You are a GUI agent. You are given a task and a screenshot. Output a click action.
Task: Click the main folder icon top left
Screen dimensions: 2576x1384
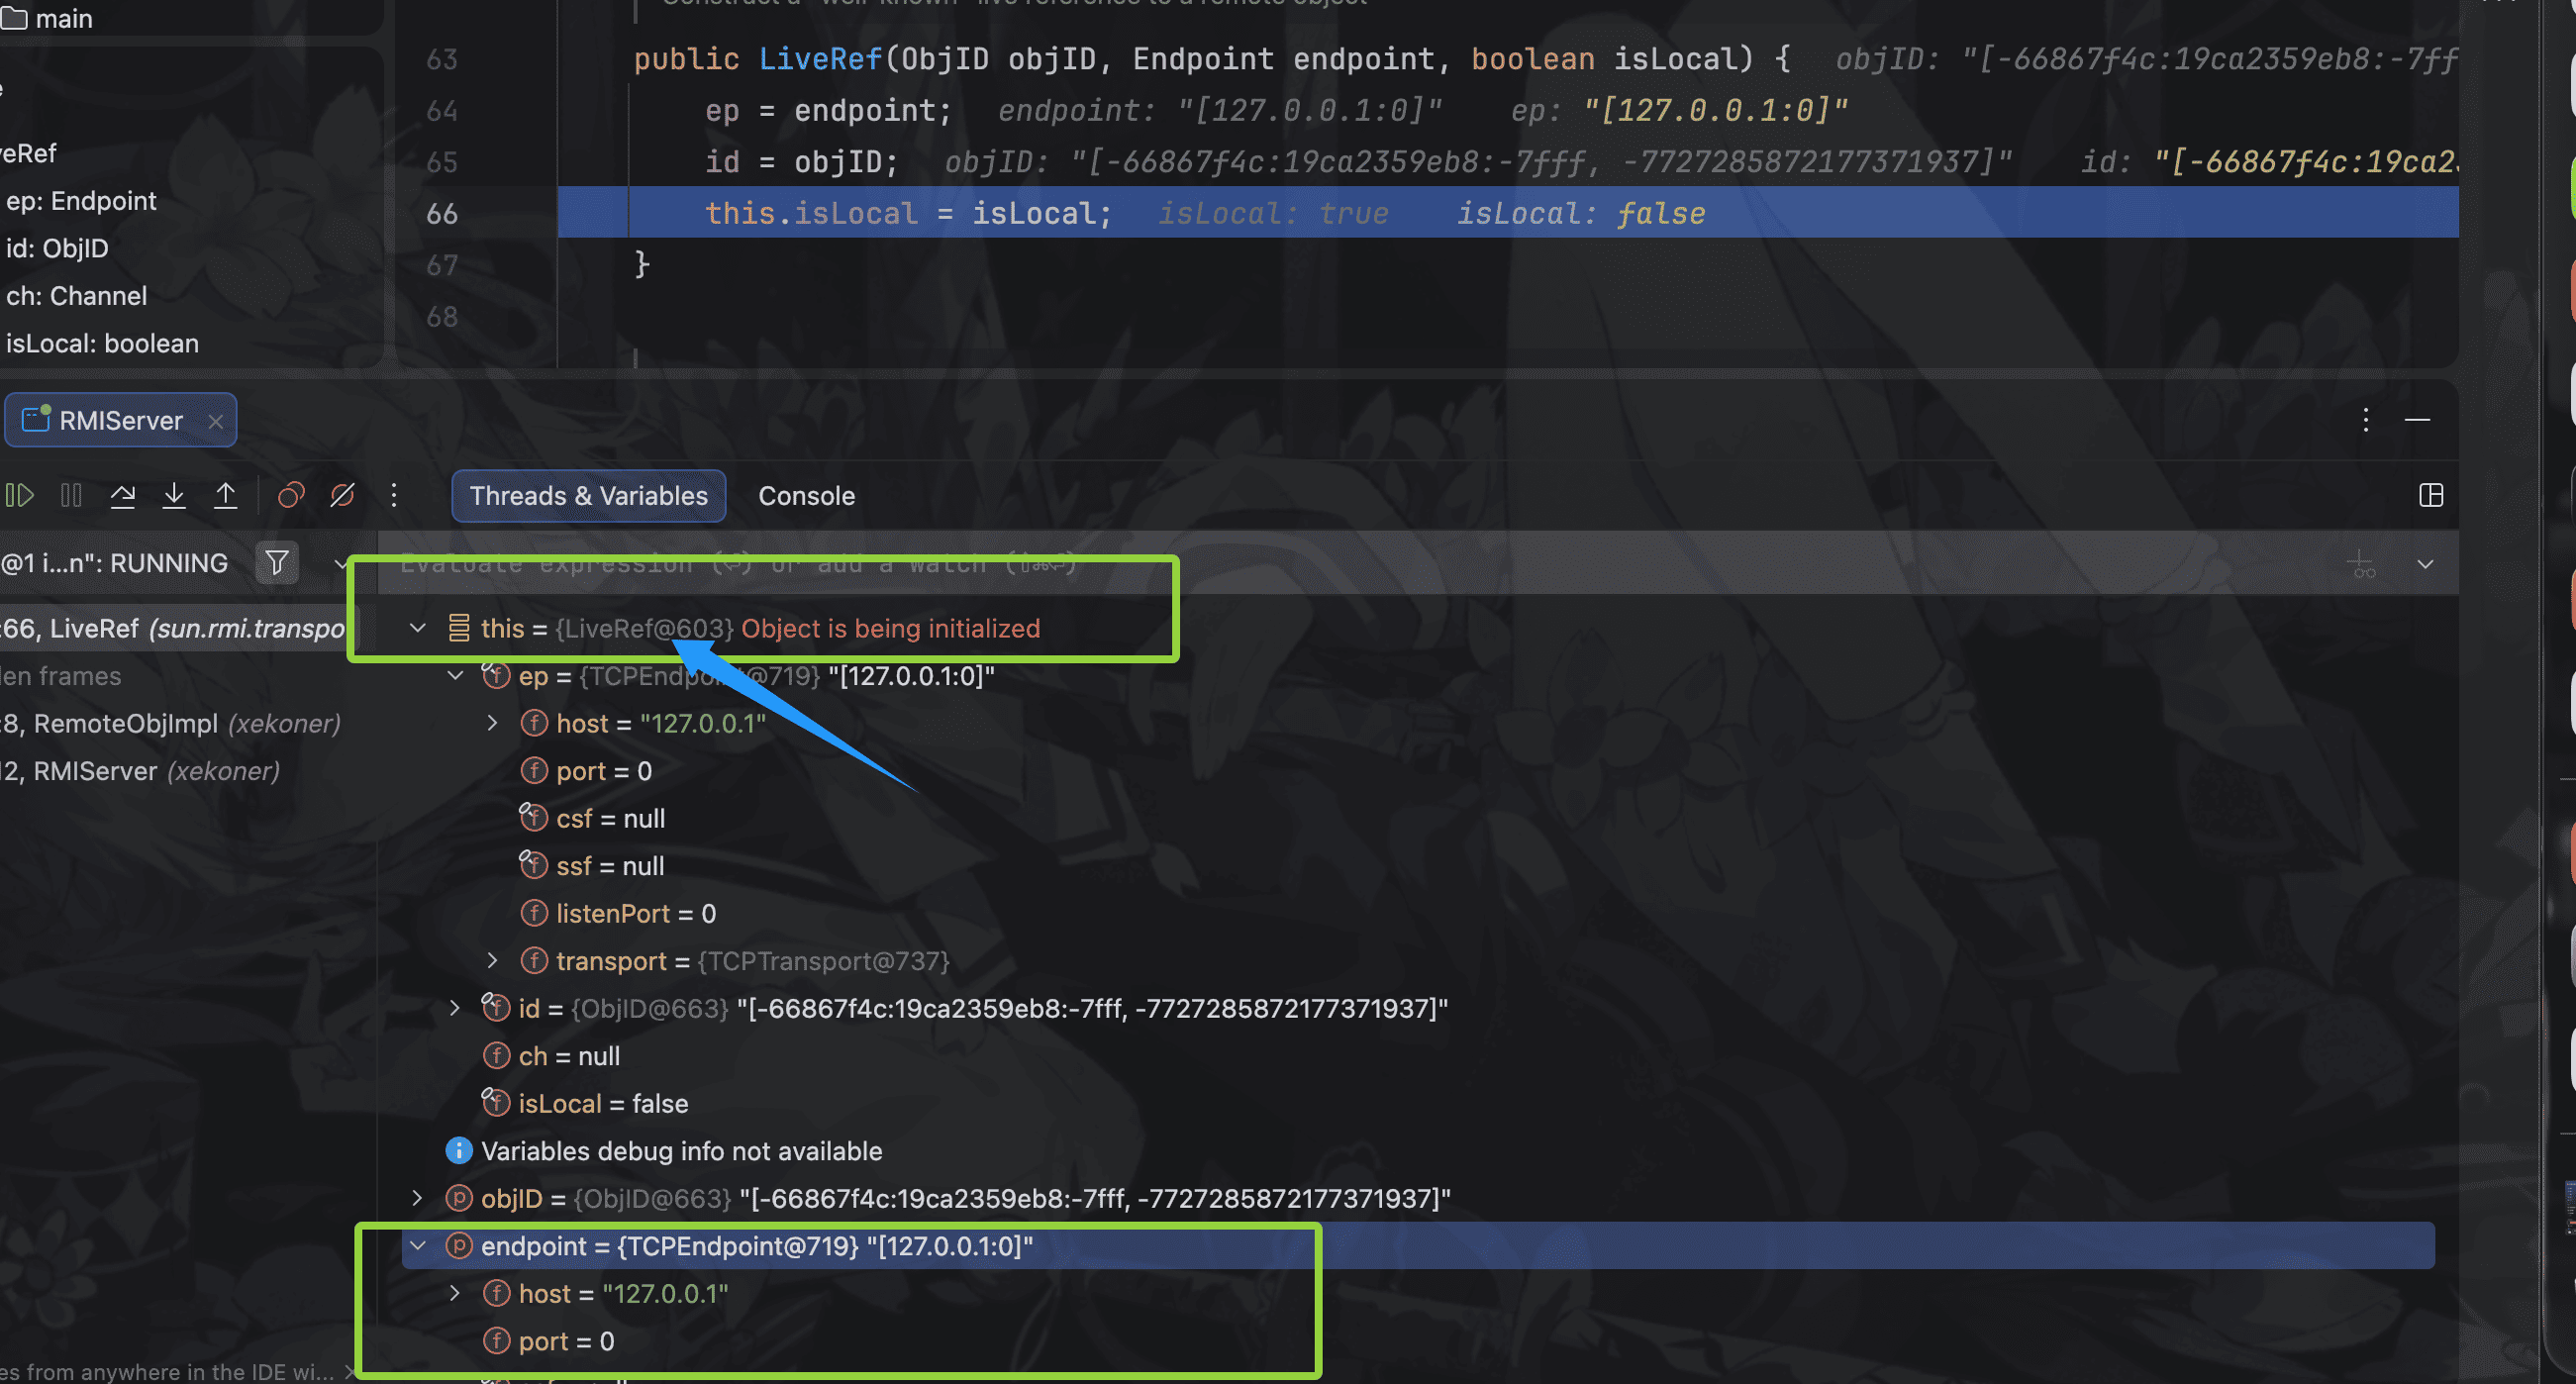pyautogui.click(x=16, y=18)
